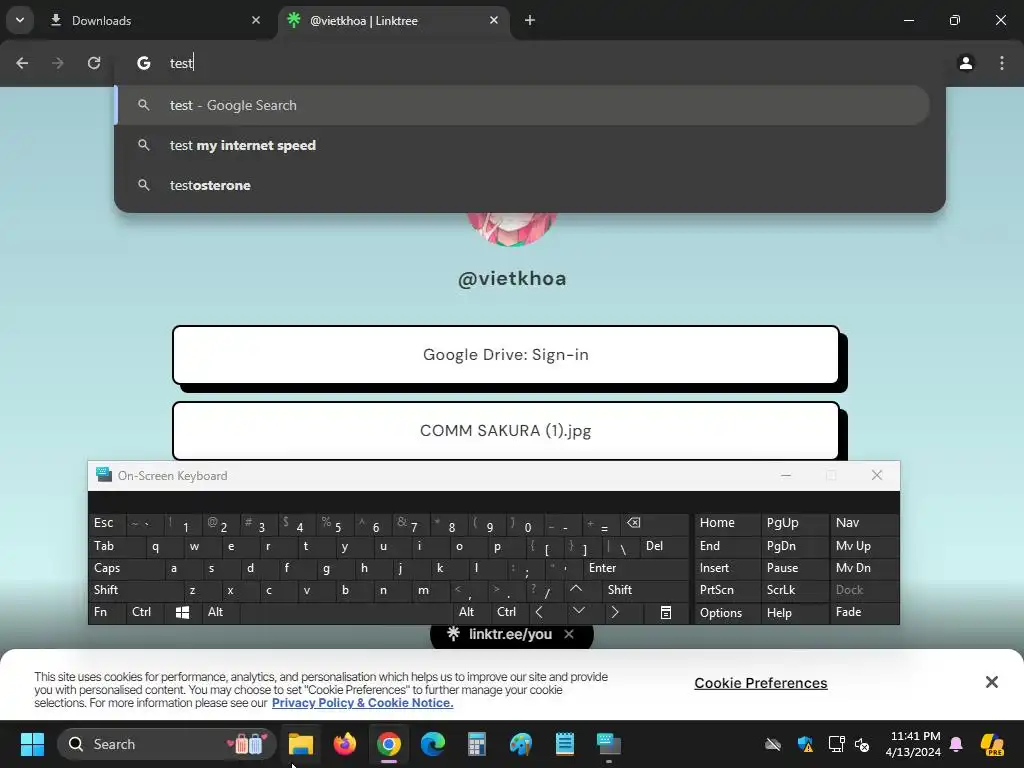Open the keyboard Options key
Image resolution: width=1024 pixels, height=768 pixels.
[x=727, y=613]
